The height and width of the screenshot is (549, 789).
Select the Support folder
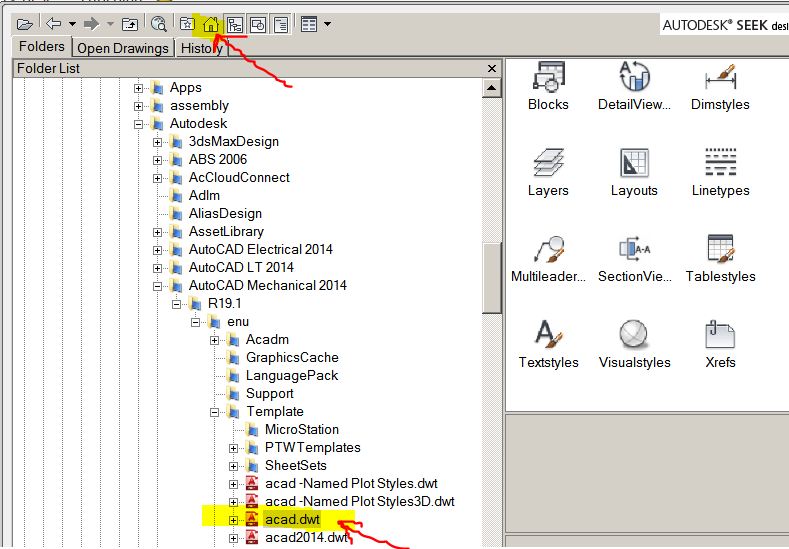[270, 394]
